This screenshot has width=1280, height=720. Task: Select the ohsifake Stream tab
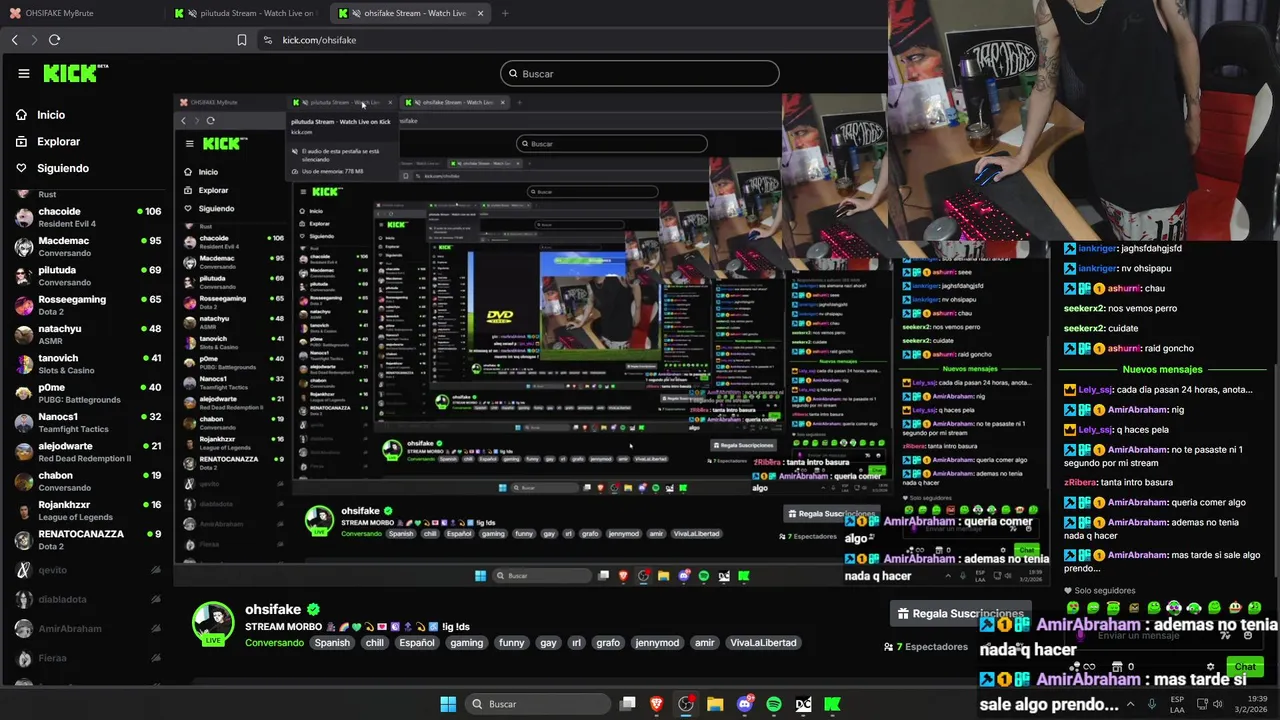[x=412, y=13]
